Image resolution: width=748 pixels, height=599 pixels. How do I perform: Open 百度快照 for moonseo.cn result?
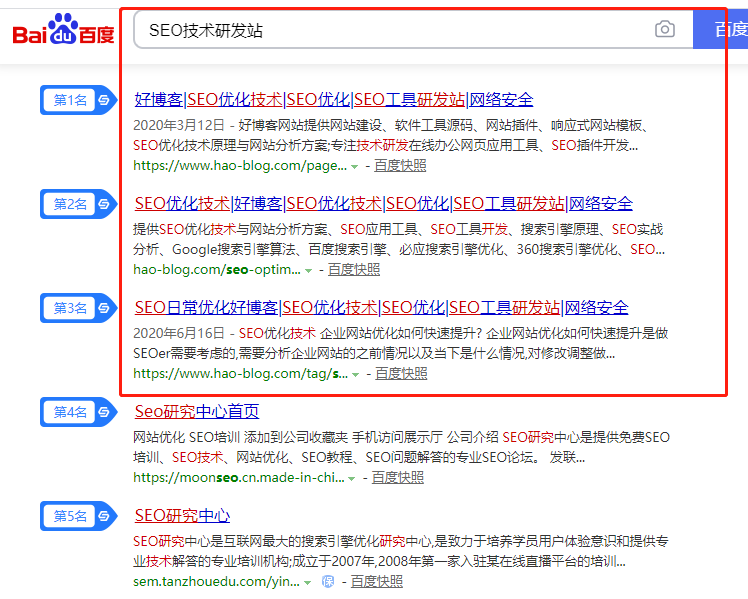(x=398, y=478)
